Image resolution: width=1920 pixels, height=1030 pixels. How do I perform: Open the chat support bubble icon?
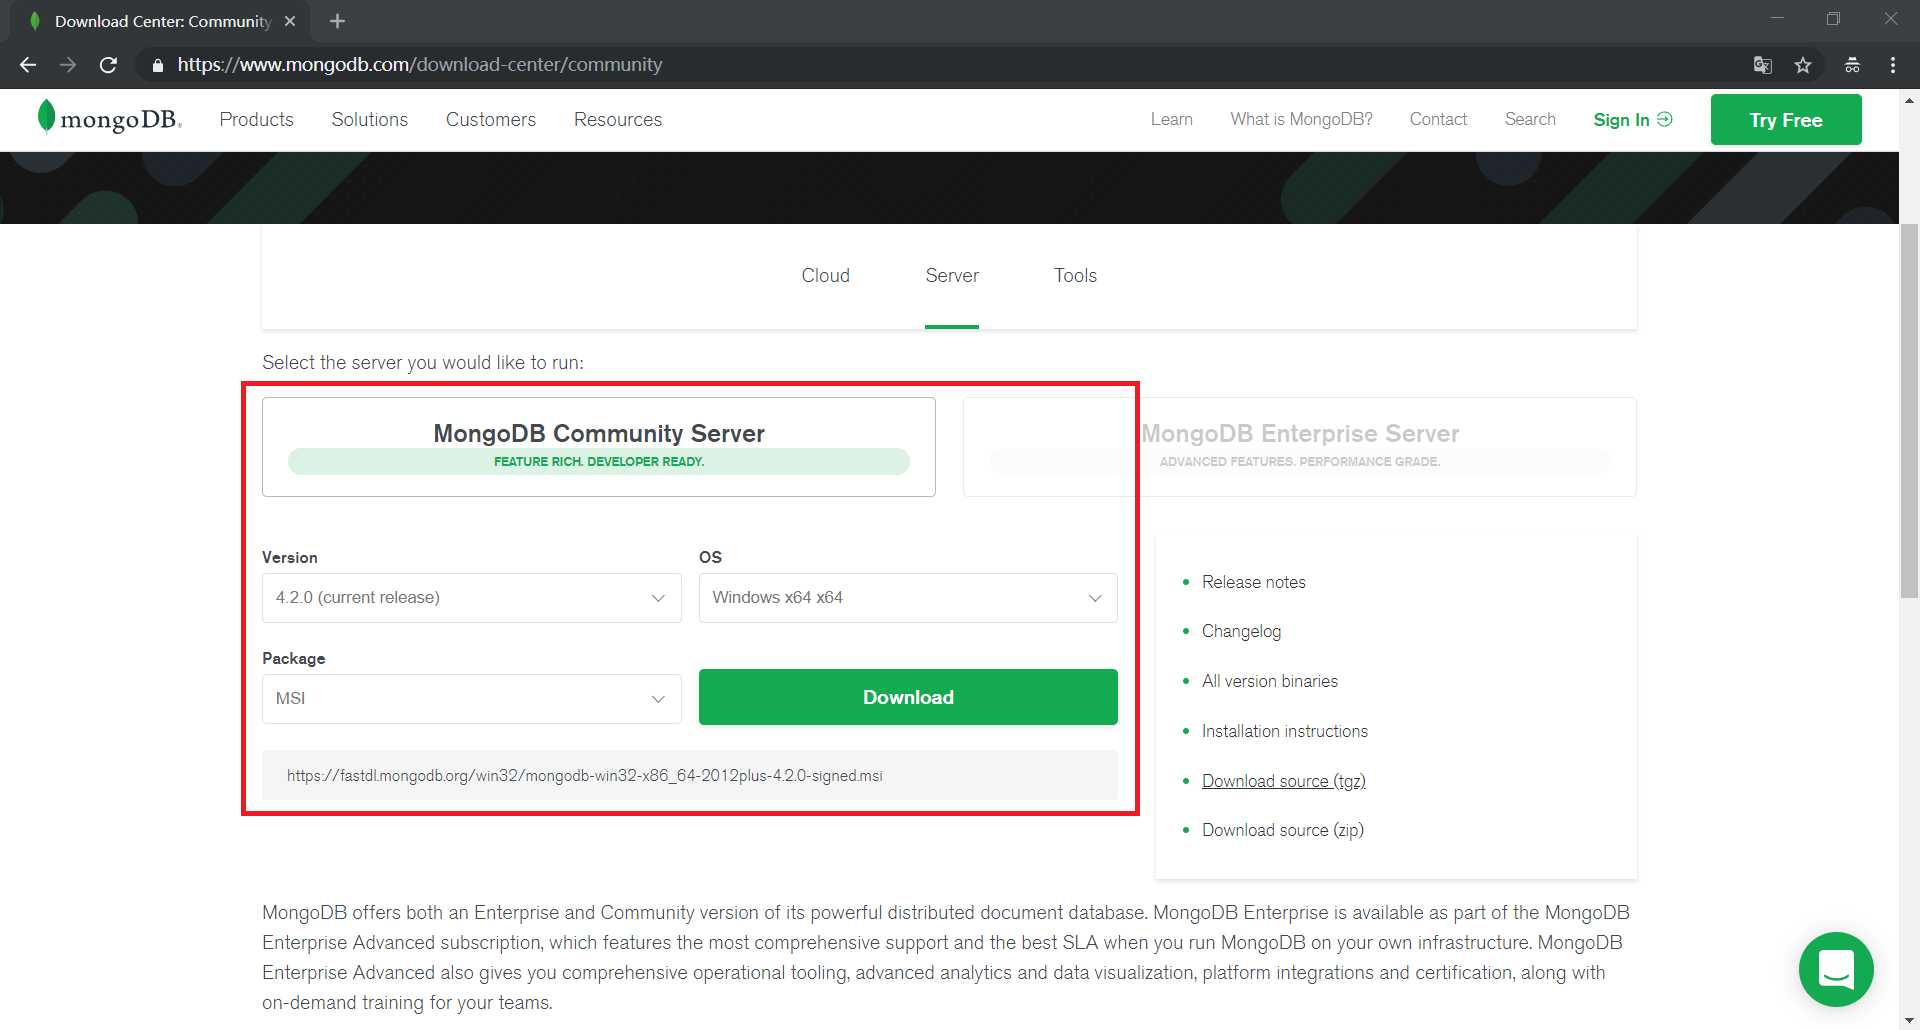pyautogui.click(x=1836, y=969)
